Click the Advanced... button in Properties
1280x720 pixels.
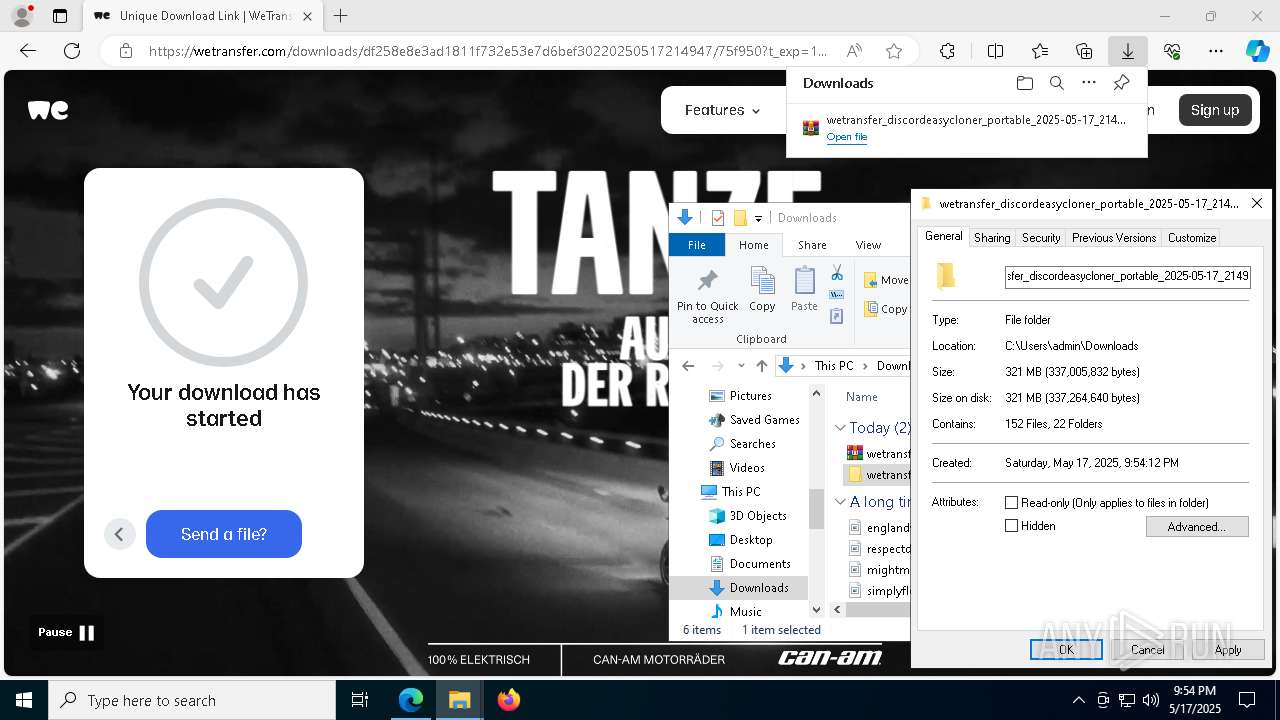coord(1197,527)
